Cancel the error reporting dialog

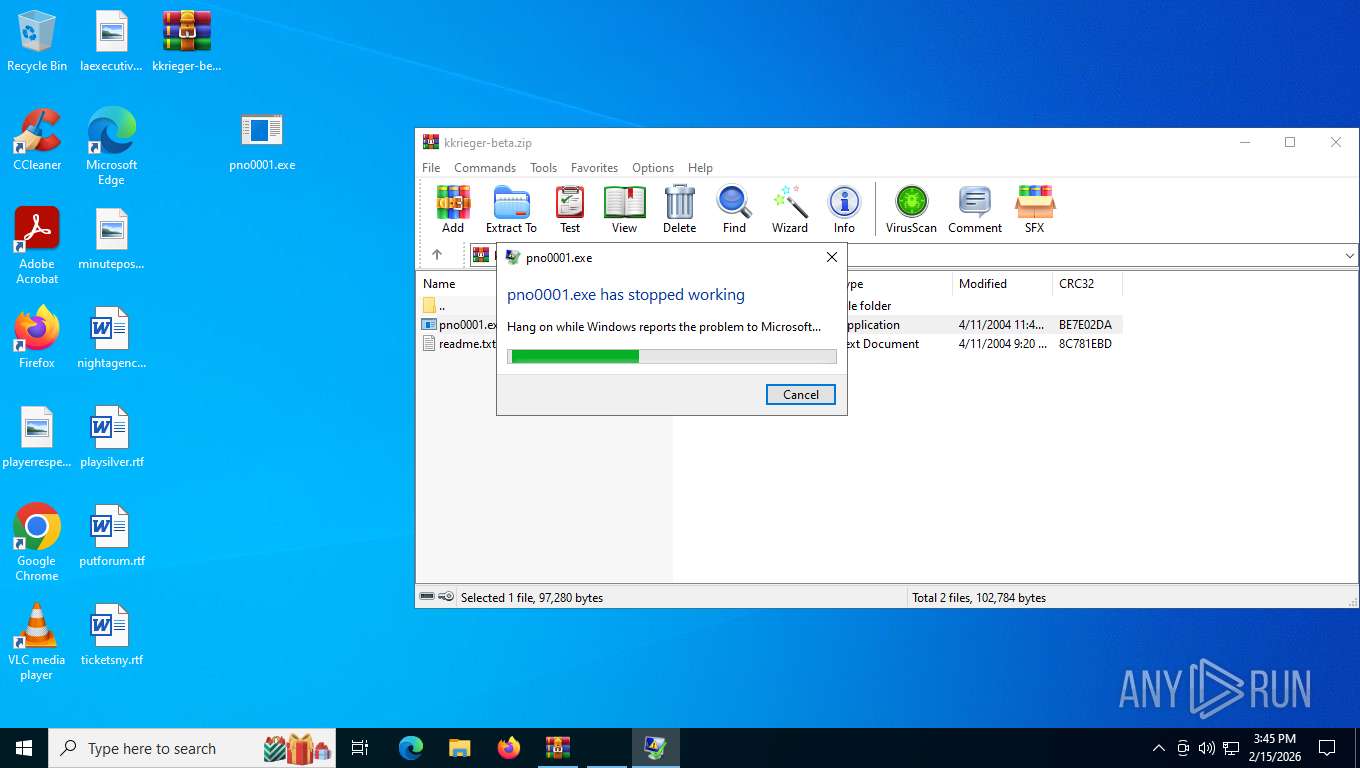[x=801, y=394]
